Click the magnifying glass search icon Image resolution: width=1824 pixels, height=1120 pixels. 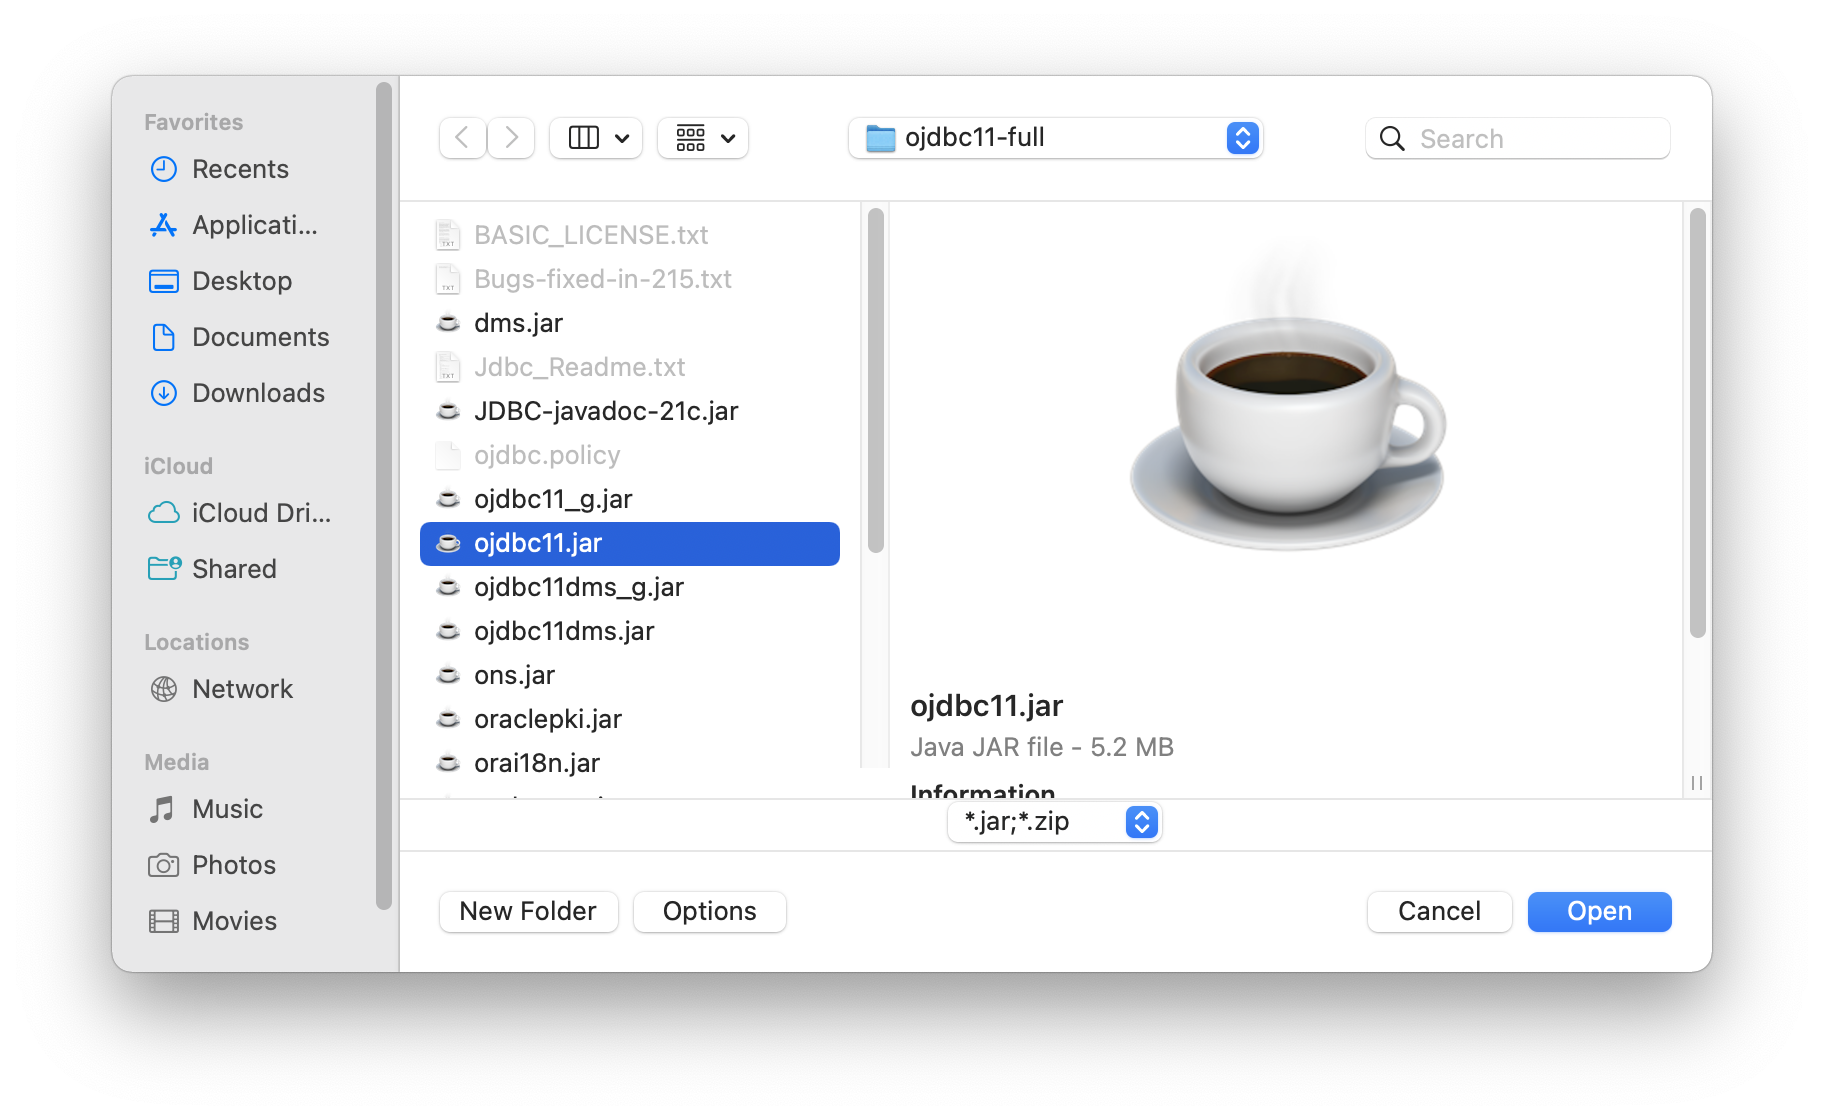tap(1392, 138)
